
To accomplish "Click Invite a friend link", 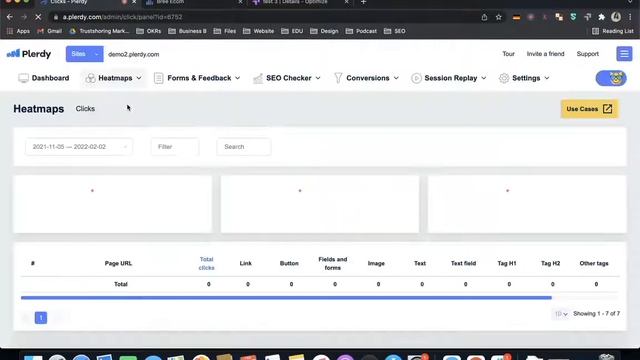I will point(545,54).
